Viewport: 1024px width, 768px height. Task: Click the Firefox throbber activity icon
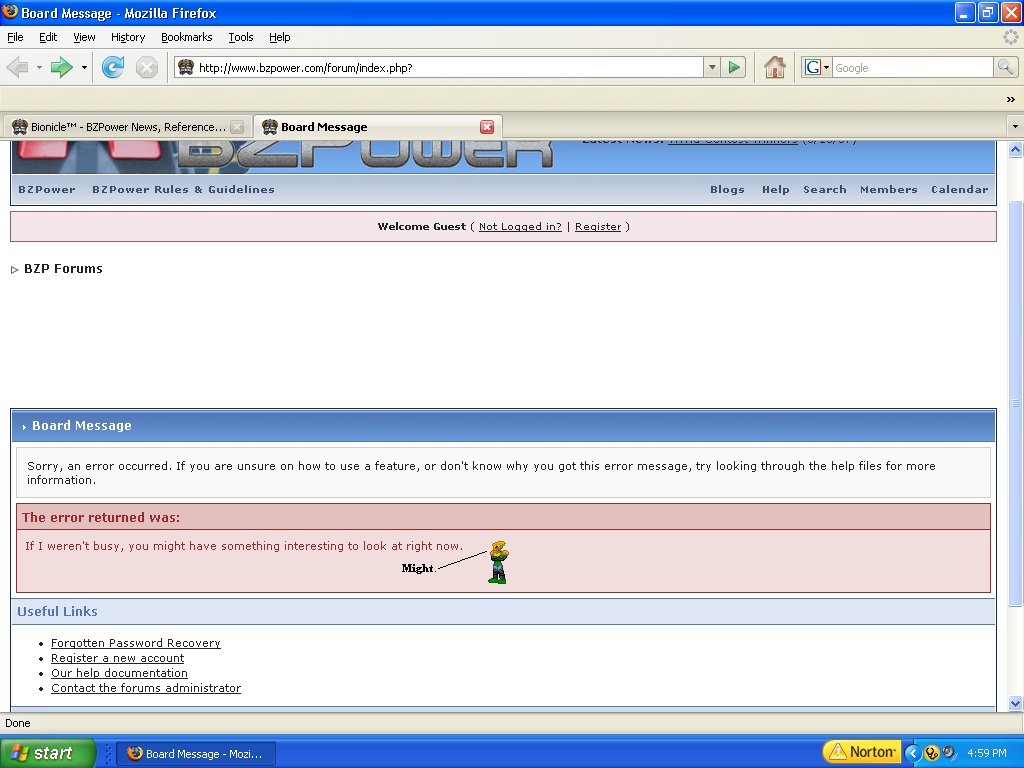(x=1010, y=37)
